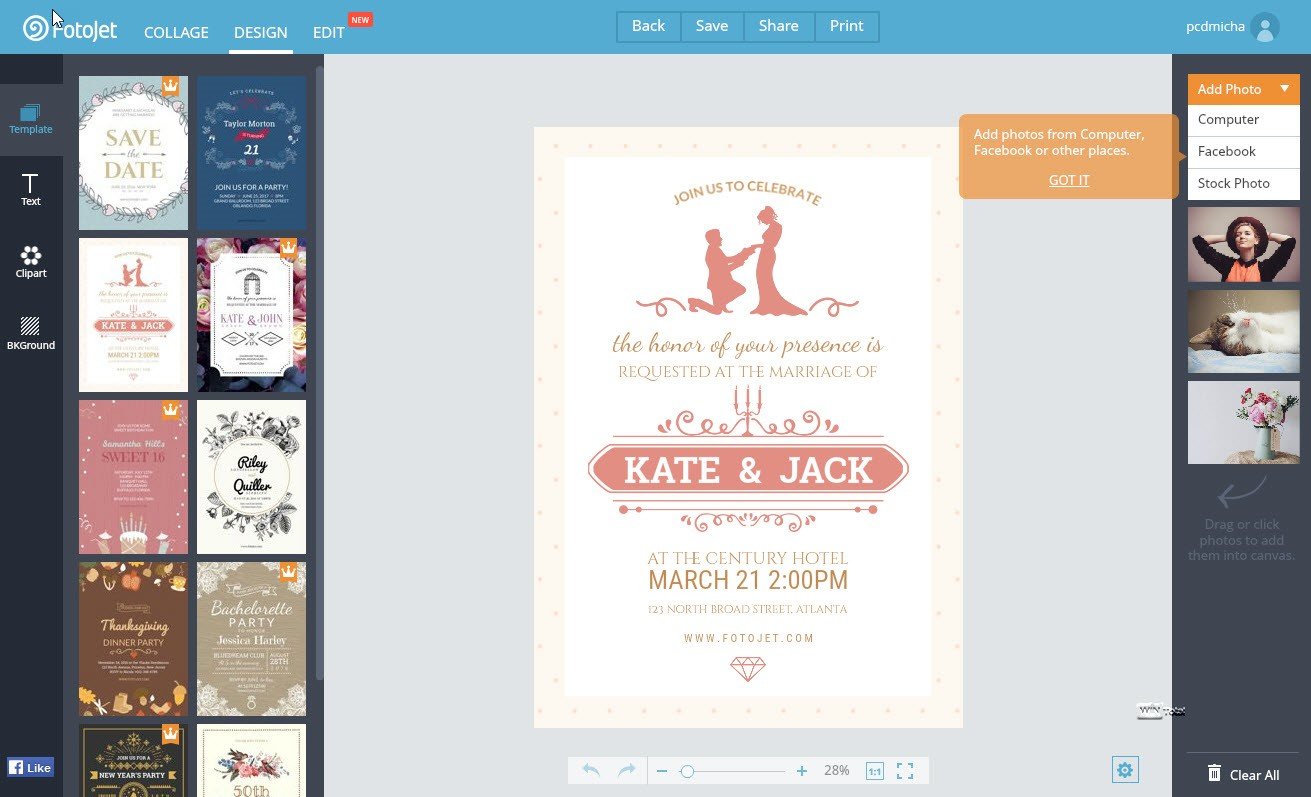Choose Stock Photo as photo source
The height and width of the screenshot is (797, 1311).
(x=1243, y=183)
